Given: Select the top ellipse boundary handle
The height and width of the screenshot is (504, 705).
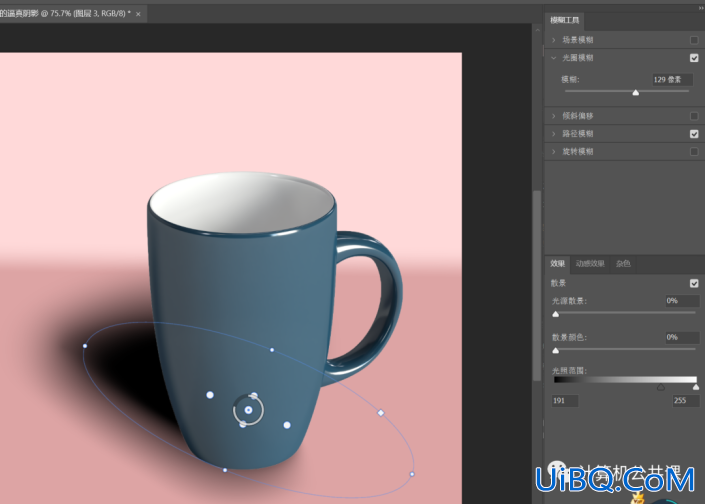Looking at the screenshot, I should point(272,350).
